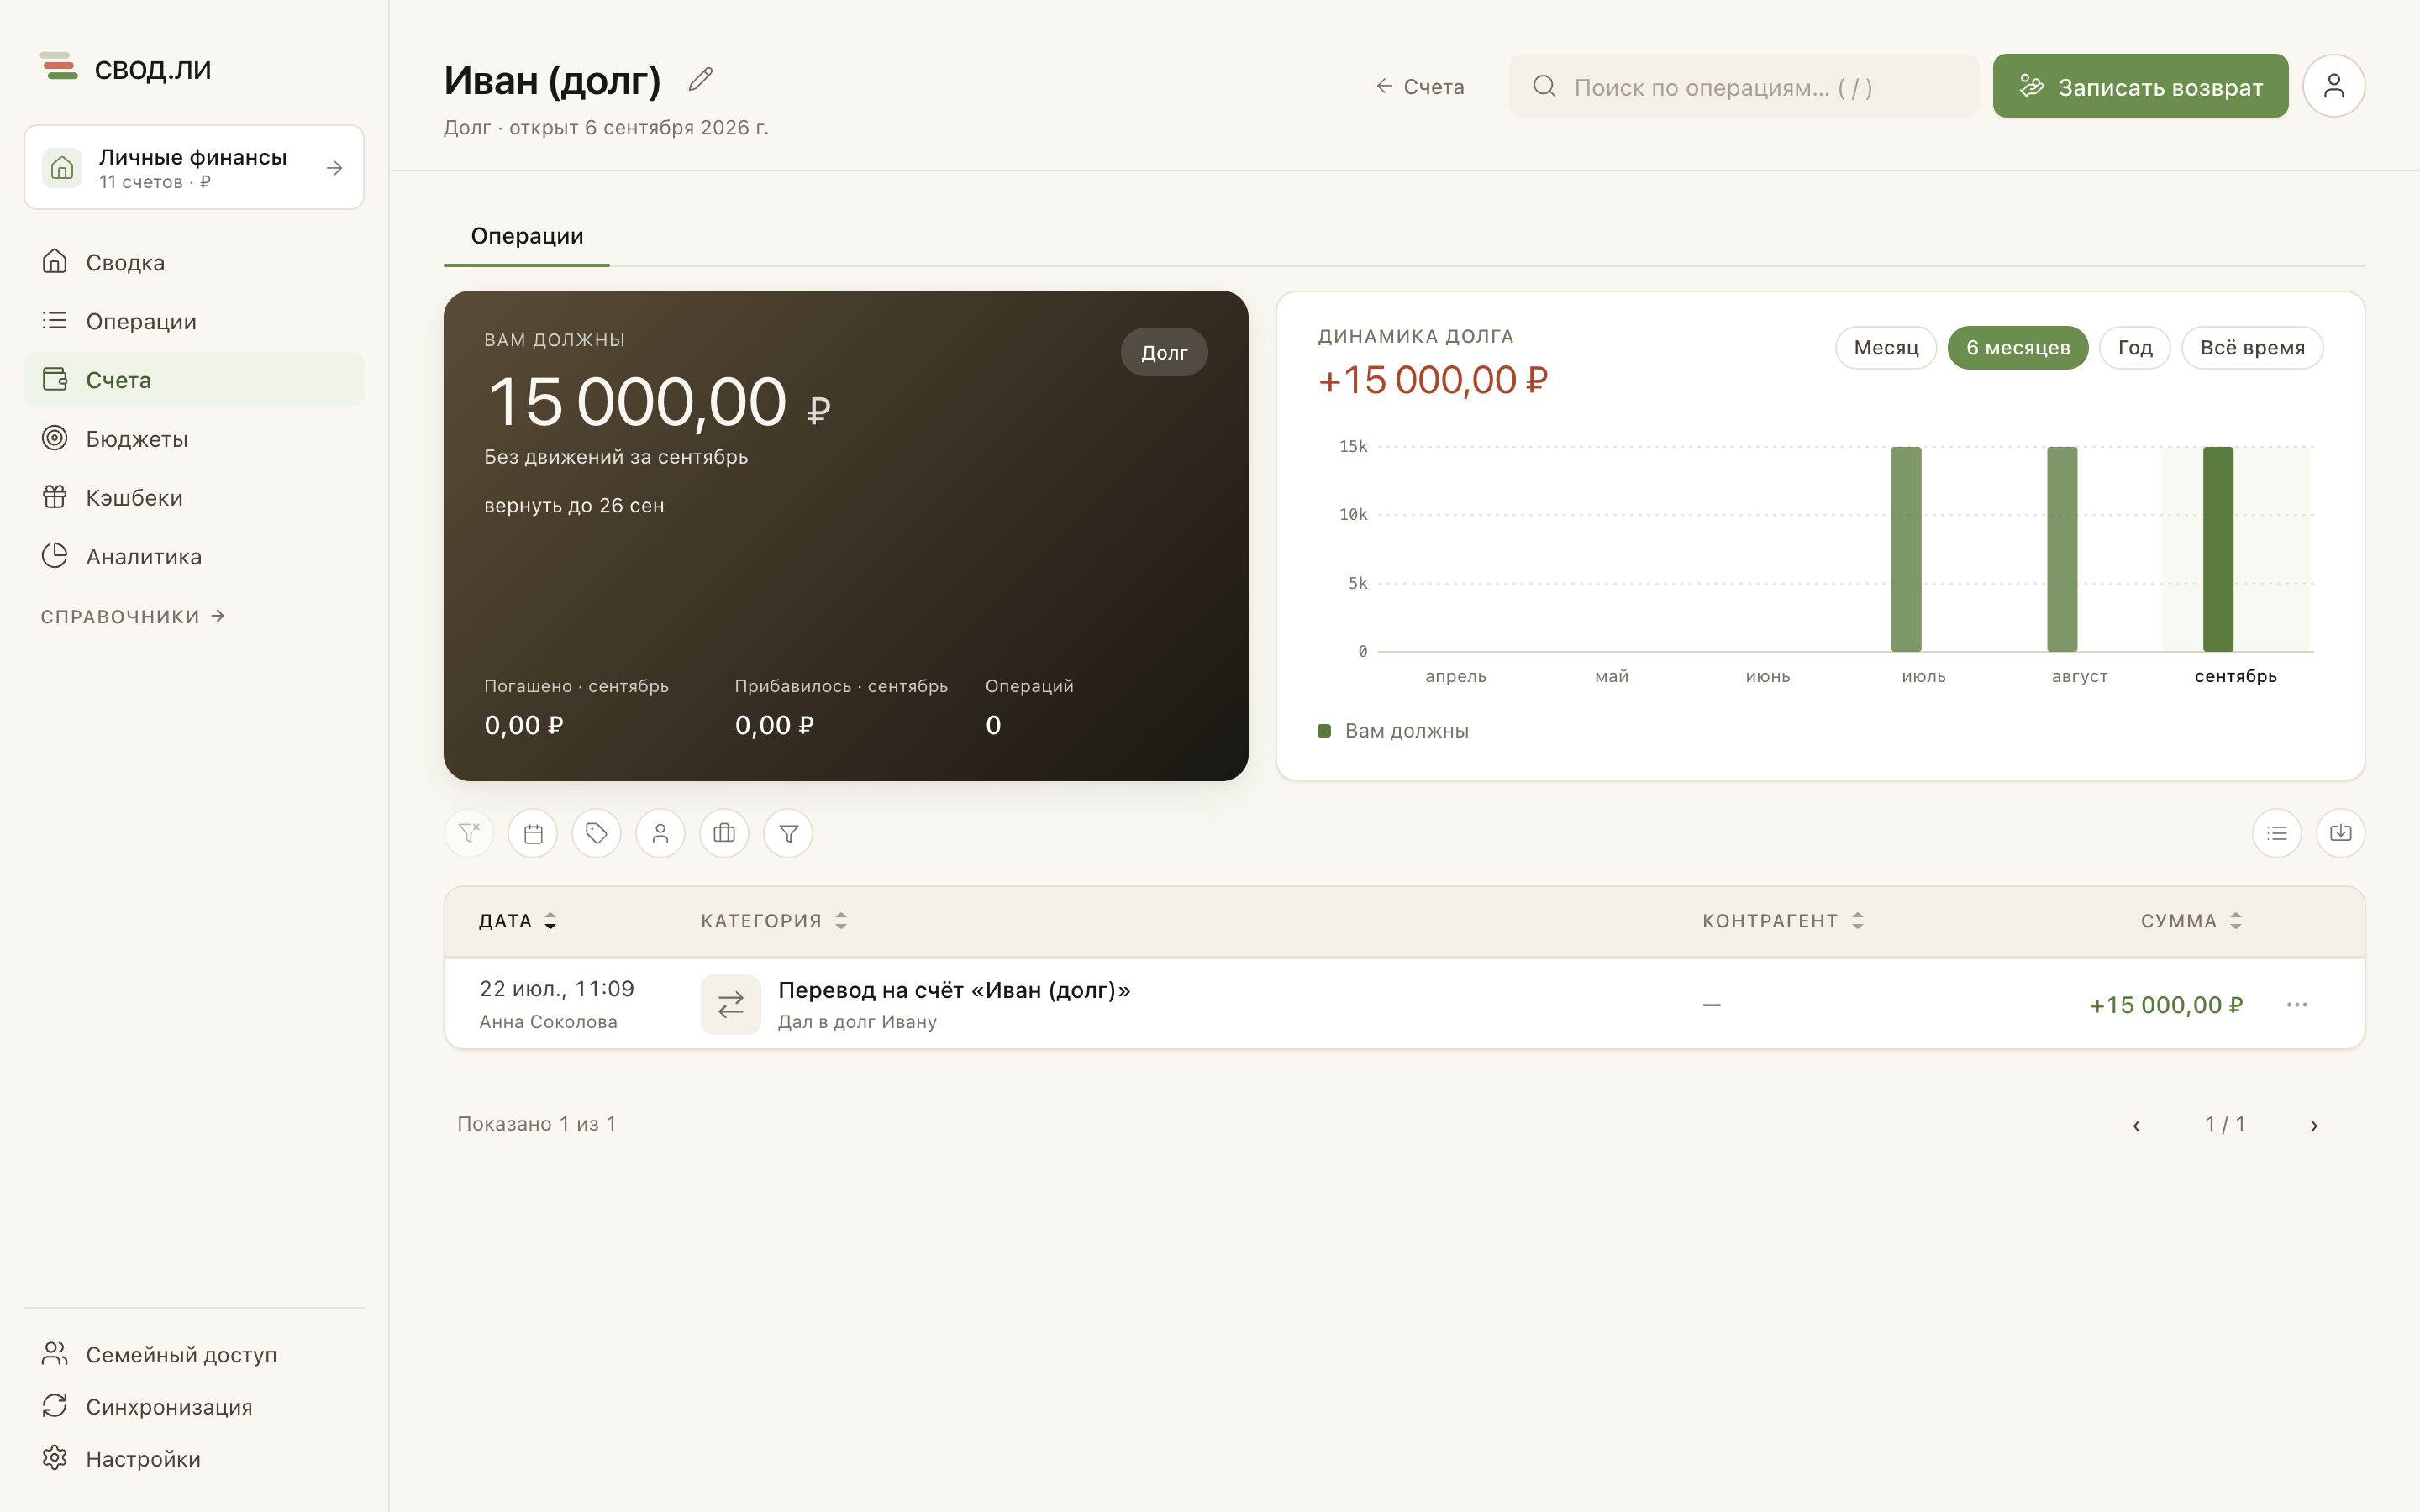
Task: Open the Личные финансы workspace switcher
Action: click(x=194, y=167)
